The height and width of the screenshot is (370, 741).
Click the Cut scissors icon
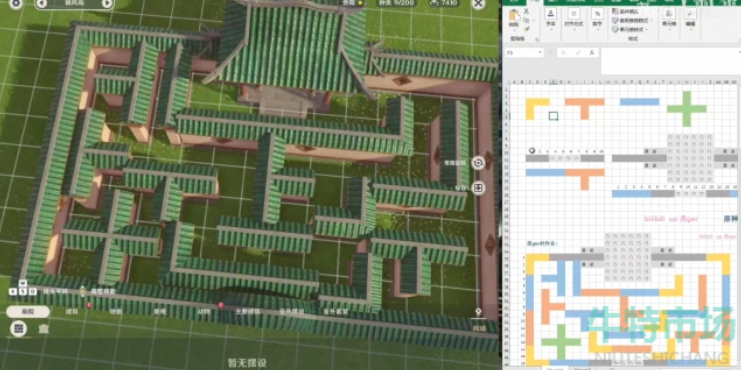coord(526,12)
